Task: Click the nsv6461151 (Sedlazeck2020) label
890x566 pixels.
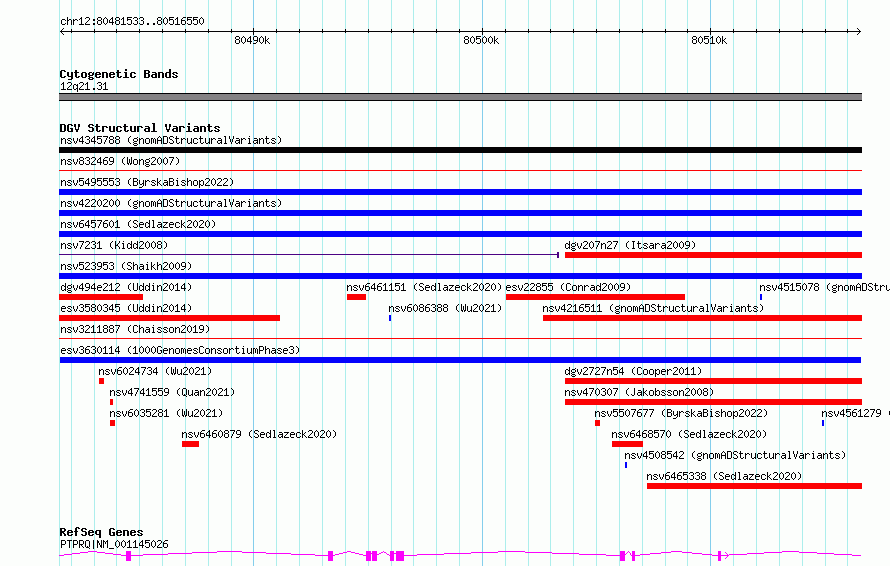Action: (425, 287)
